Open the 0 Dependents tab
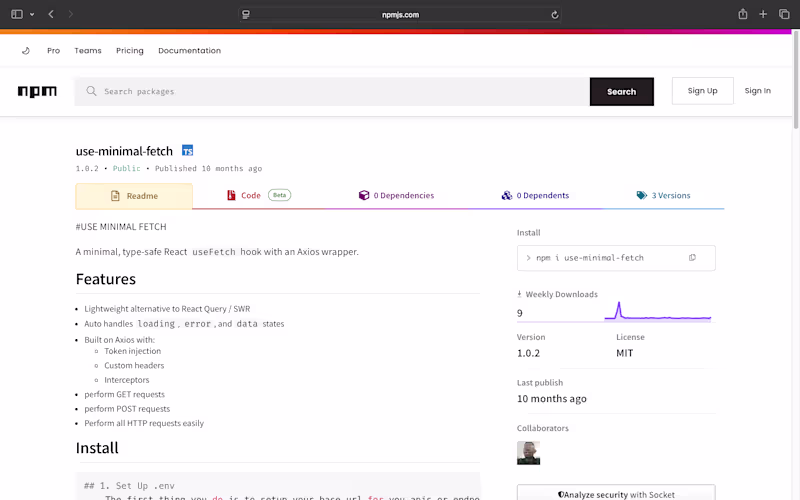The image size is (800, 500). click(535, 195)
